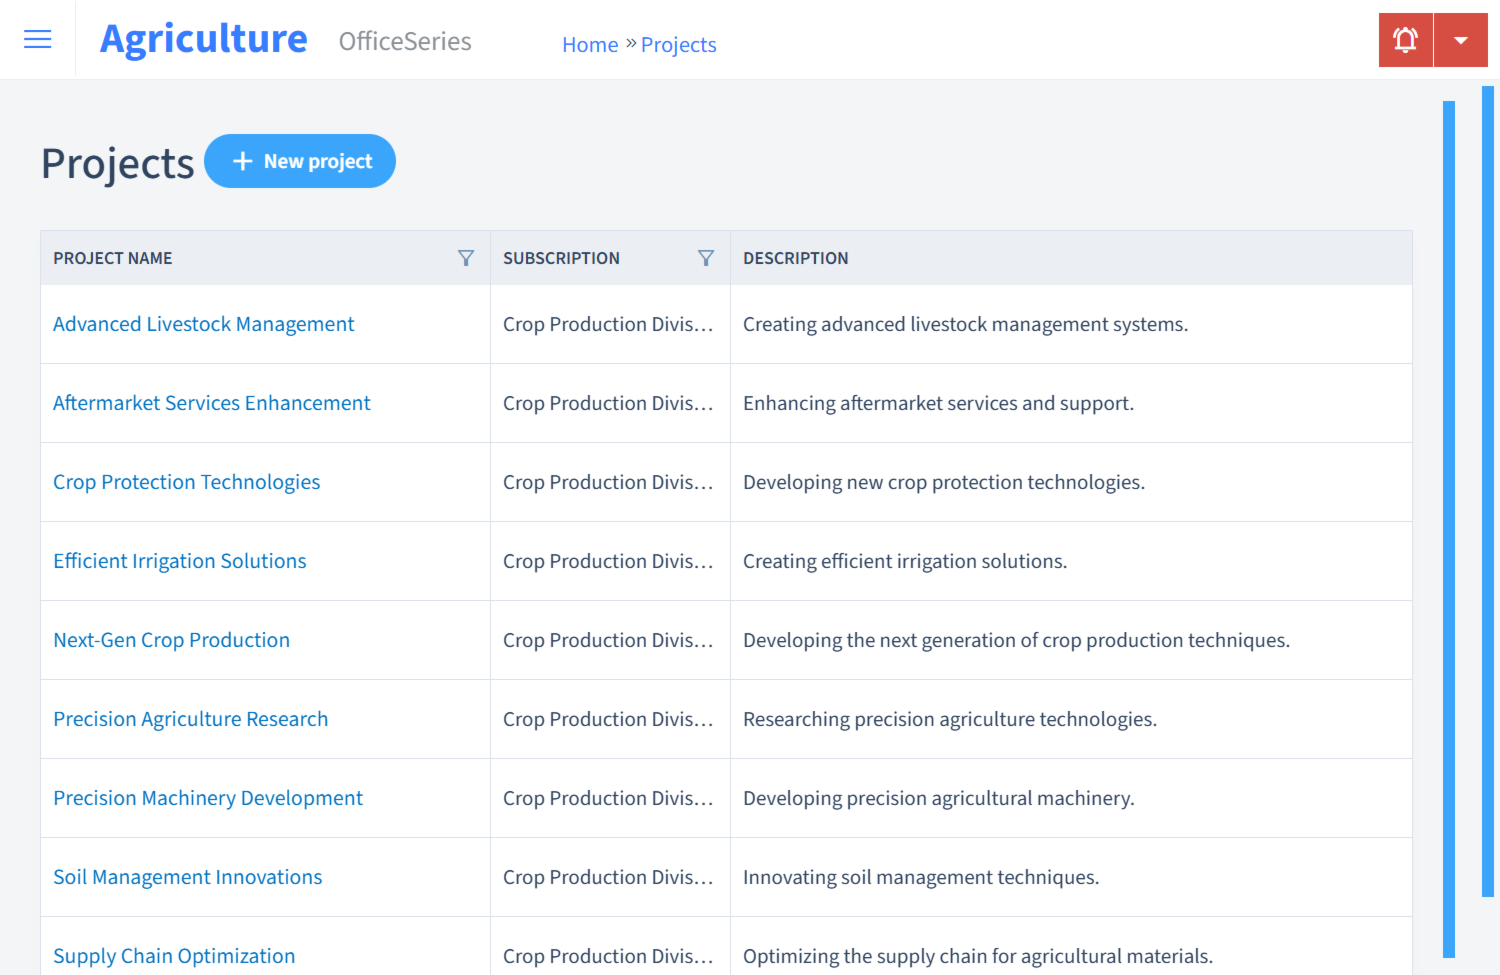Viewport: 1500px width, 975px height.
Task: Open the Advanced Livestock Management project
Action: 203,324
